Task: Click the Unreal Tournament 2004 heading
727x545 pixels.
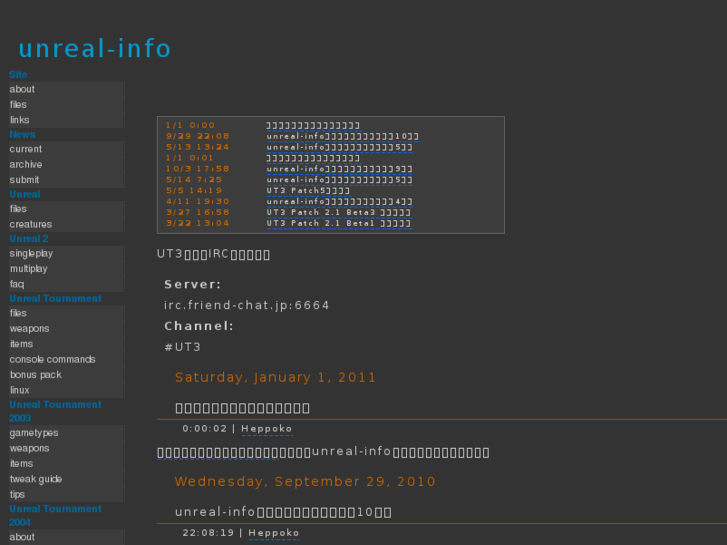Action: coord(55,516)
